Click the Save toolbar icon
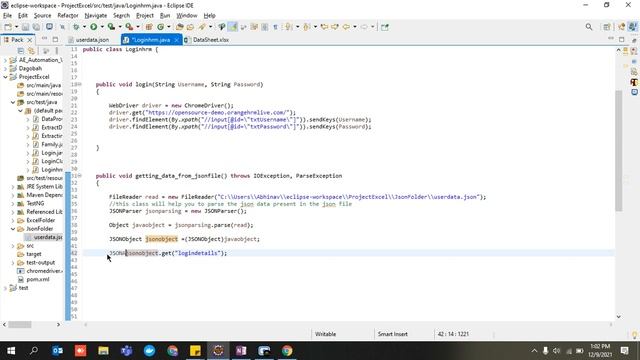This screenshot has width=640, height=360. [x=25, y=27]
